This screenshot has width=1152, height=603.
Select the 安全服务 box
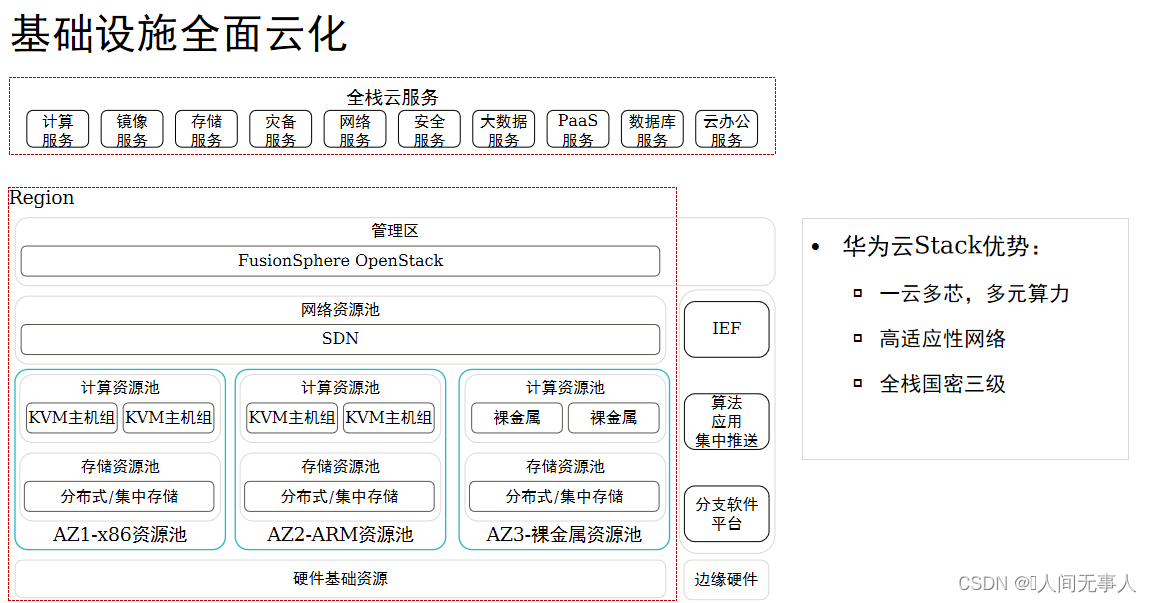click(429, 129)
